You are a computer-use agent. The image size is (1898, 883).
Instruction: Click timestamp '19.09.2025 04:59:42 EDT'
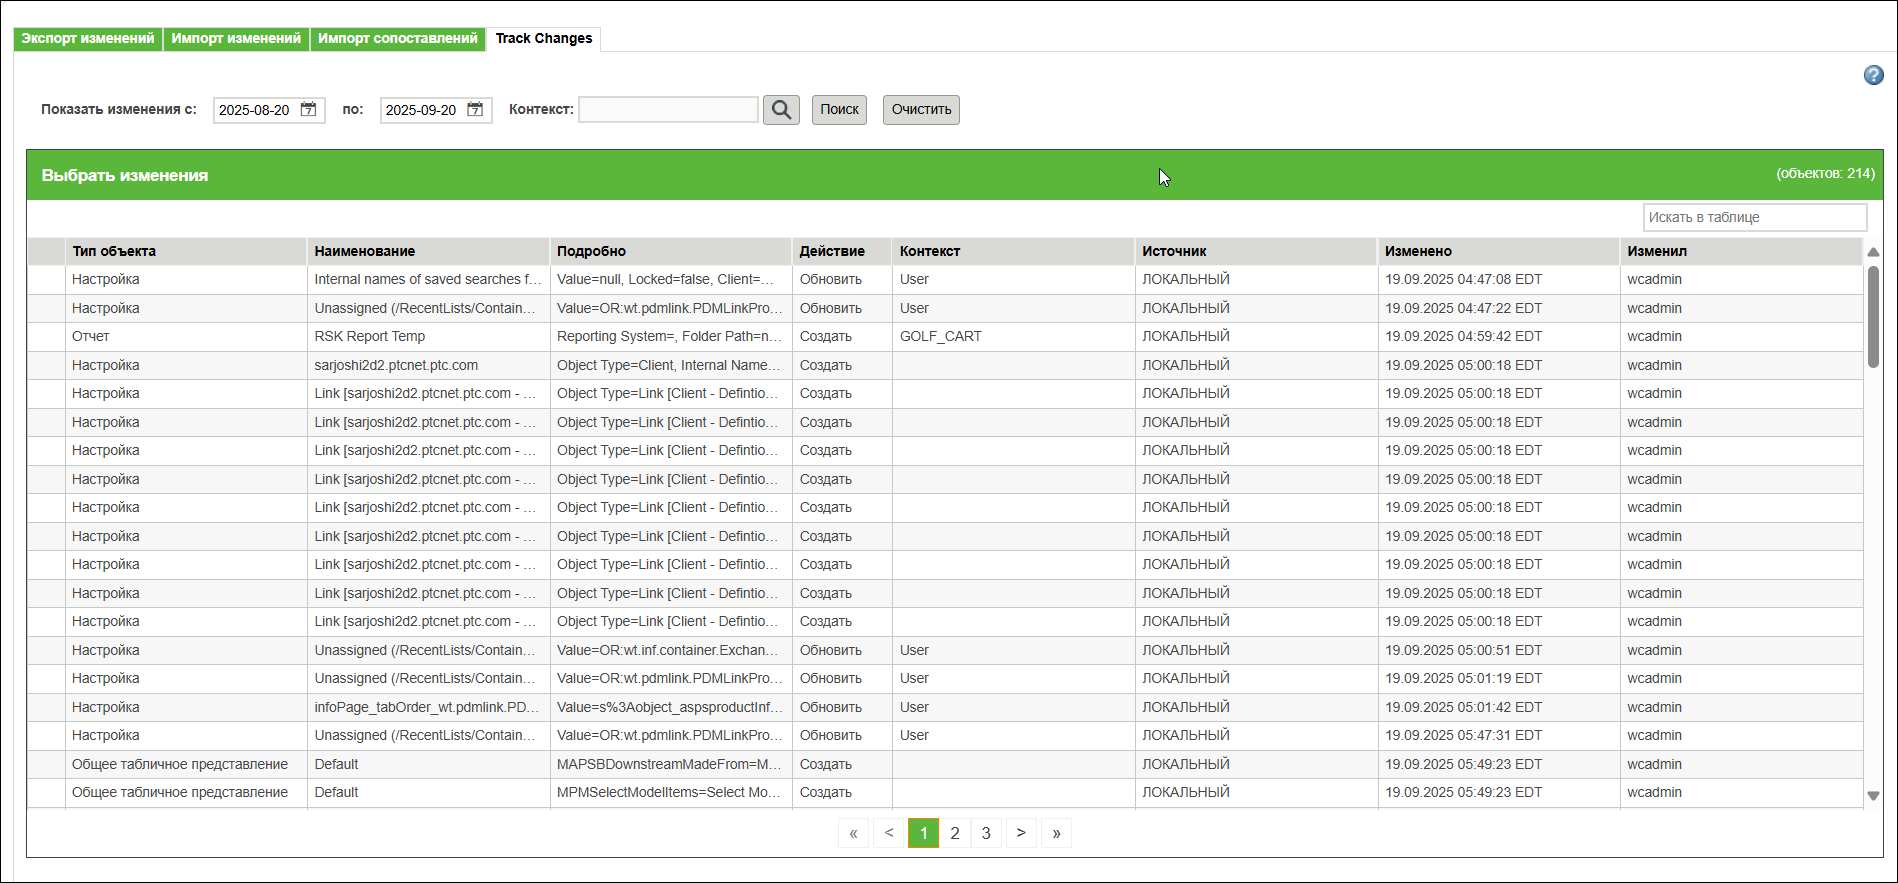coord(1464,336)
